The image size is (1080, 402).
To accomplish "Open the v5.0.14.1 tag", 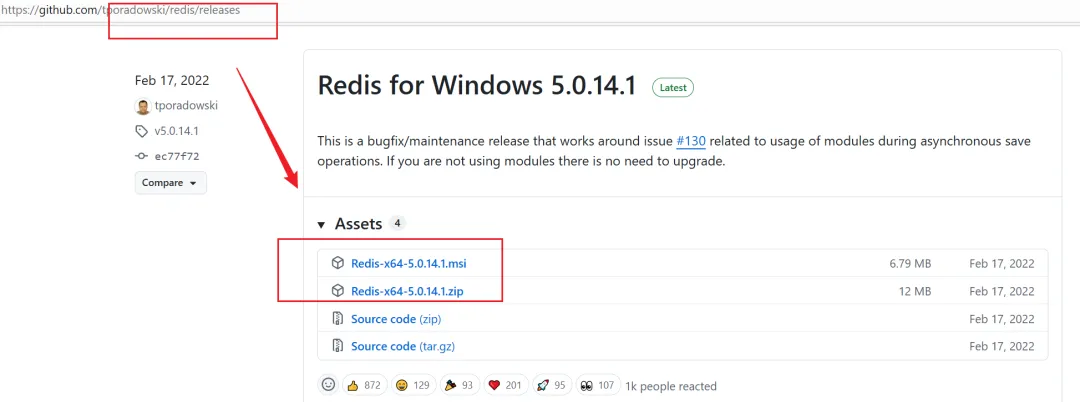I will tap(175, 131).
